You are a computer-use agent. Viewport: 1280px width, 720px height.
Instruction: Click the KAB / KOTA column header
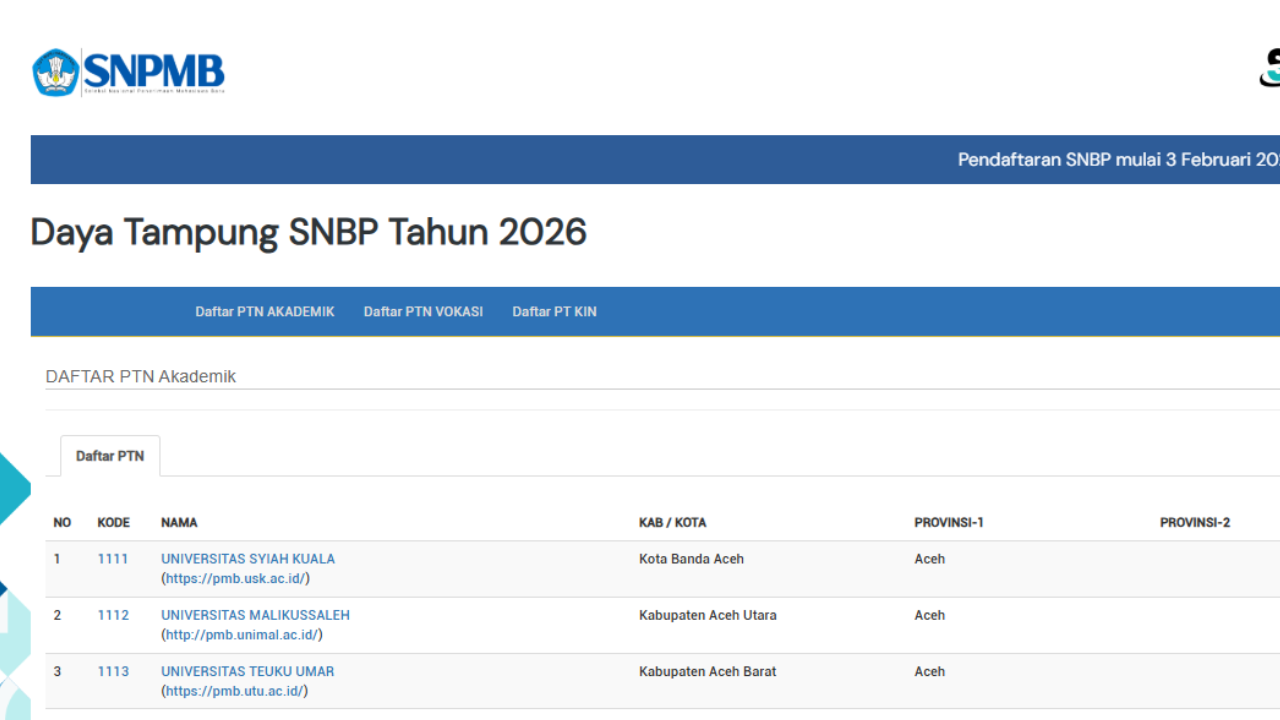(673, 522)
